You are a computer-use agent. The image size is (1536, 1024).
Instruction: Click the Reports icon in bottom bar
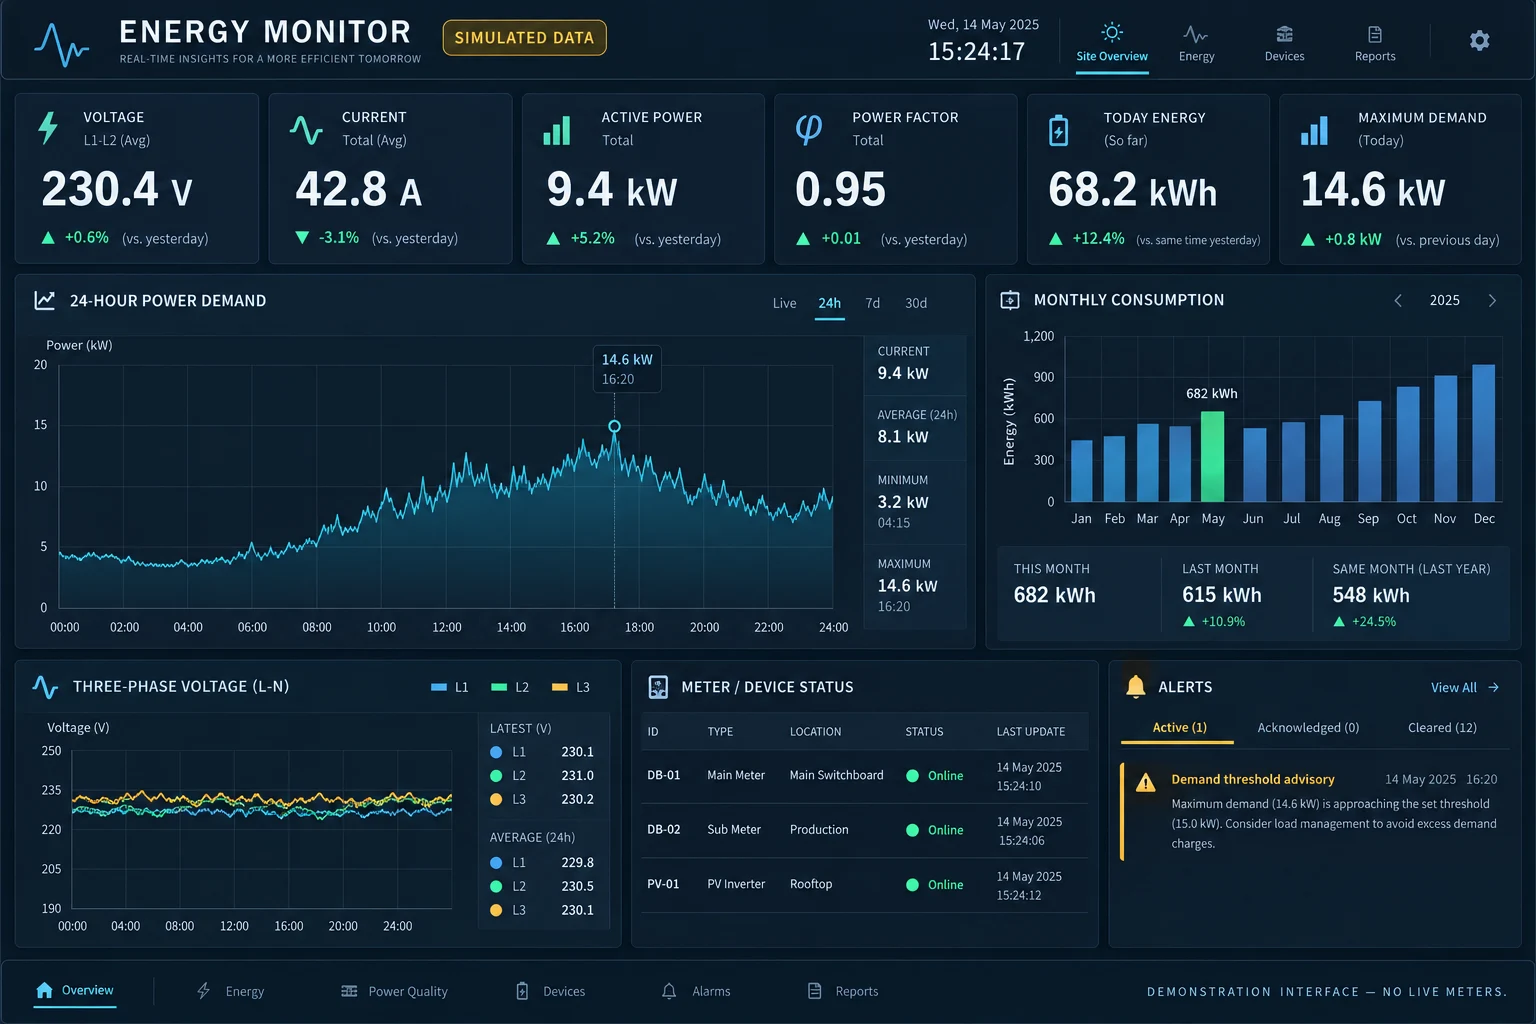pos(815,991)
